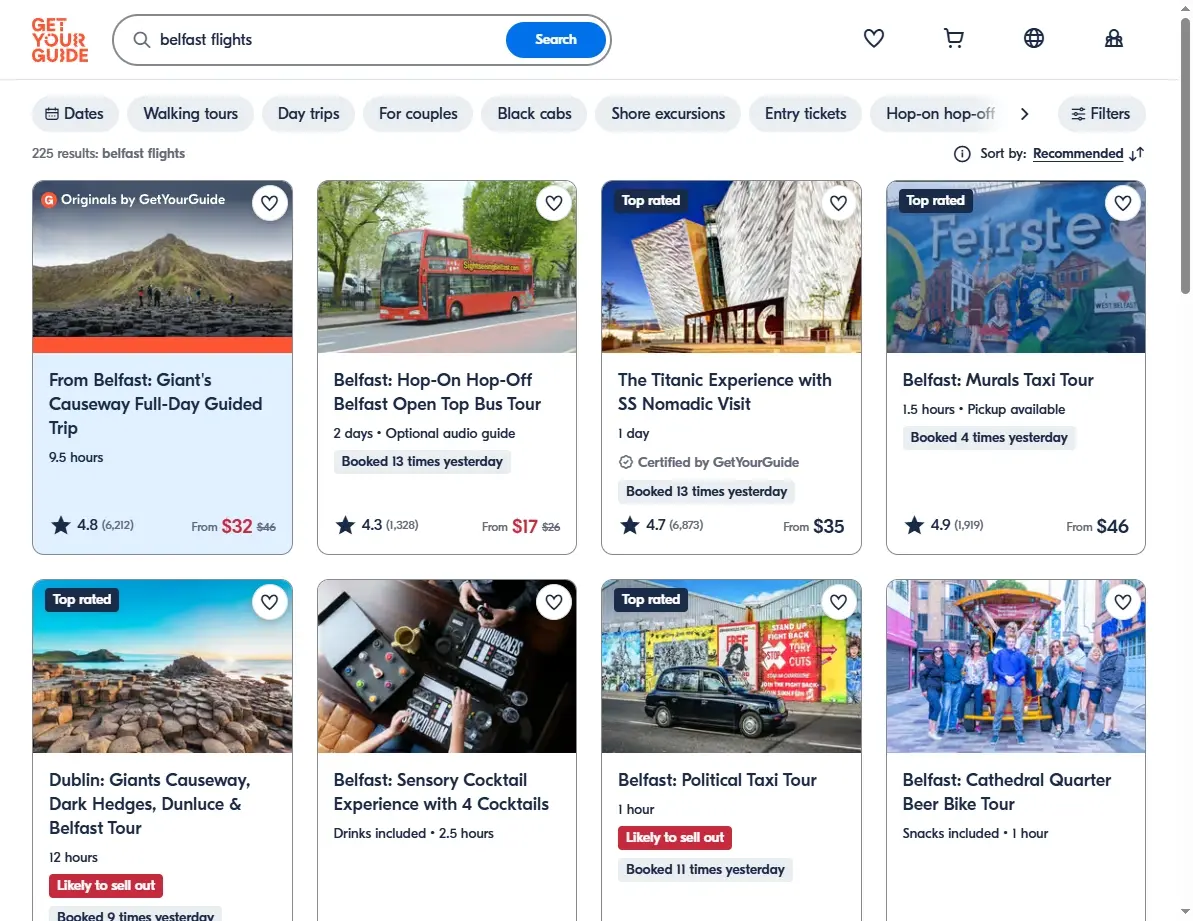Open From Belfast: Giant's Causeway trip title

coord(155,404)
